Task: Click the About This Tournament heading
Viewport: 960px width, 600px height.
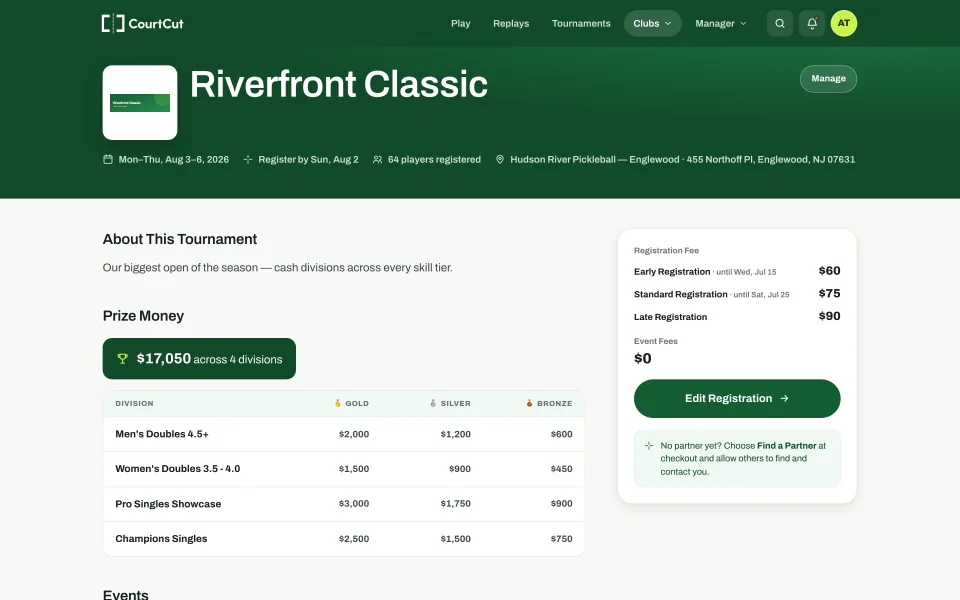Action: click(179, 239)
